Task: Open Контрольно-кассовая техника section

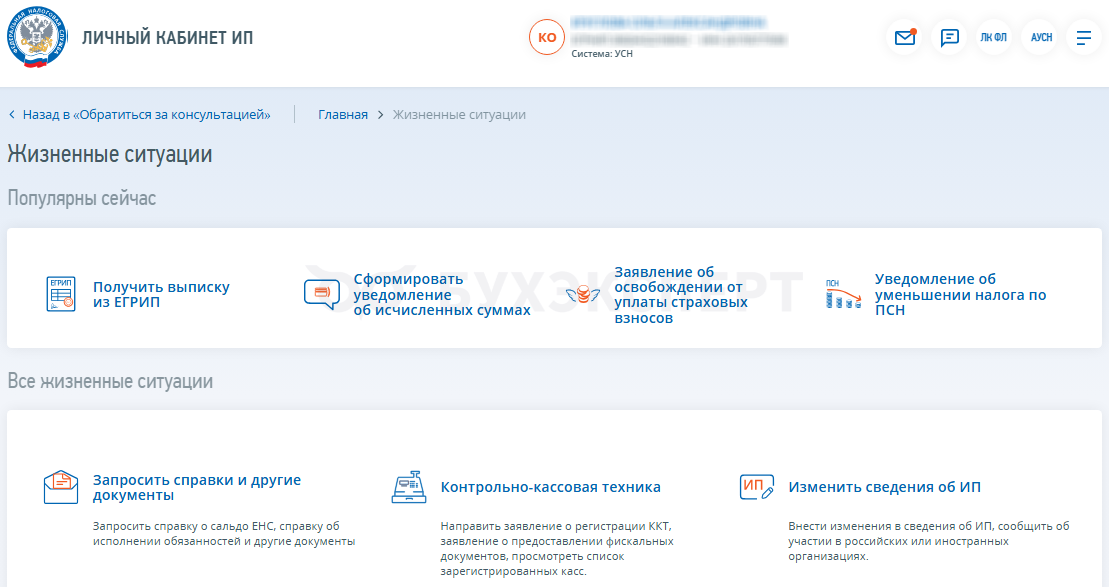Action: pos(550,487)
